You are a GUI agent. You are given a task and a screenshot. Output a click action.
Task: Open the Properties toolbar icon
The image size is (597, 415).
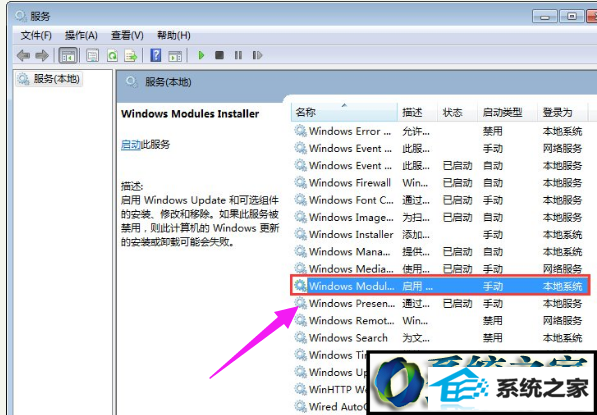pyautogui.click(x=92, y=56)
